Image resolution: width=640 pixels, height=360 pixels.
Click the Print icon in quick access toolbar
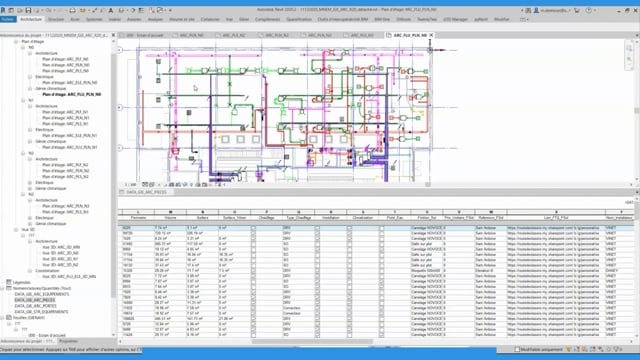(x=72, y=10)
